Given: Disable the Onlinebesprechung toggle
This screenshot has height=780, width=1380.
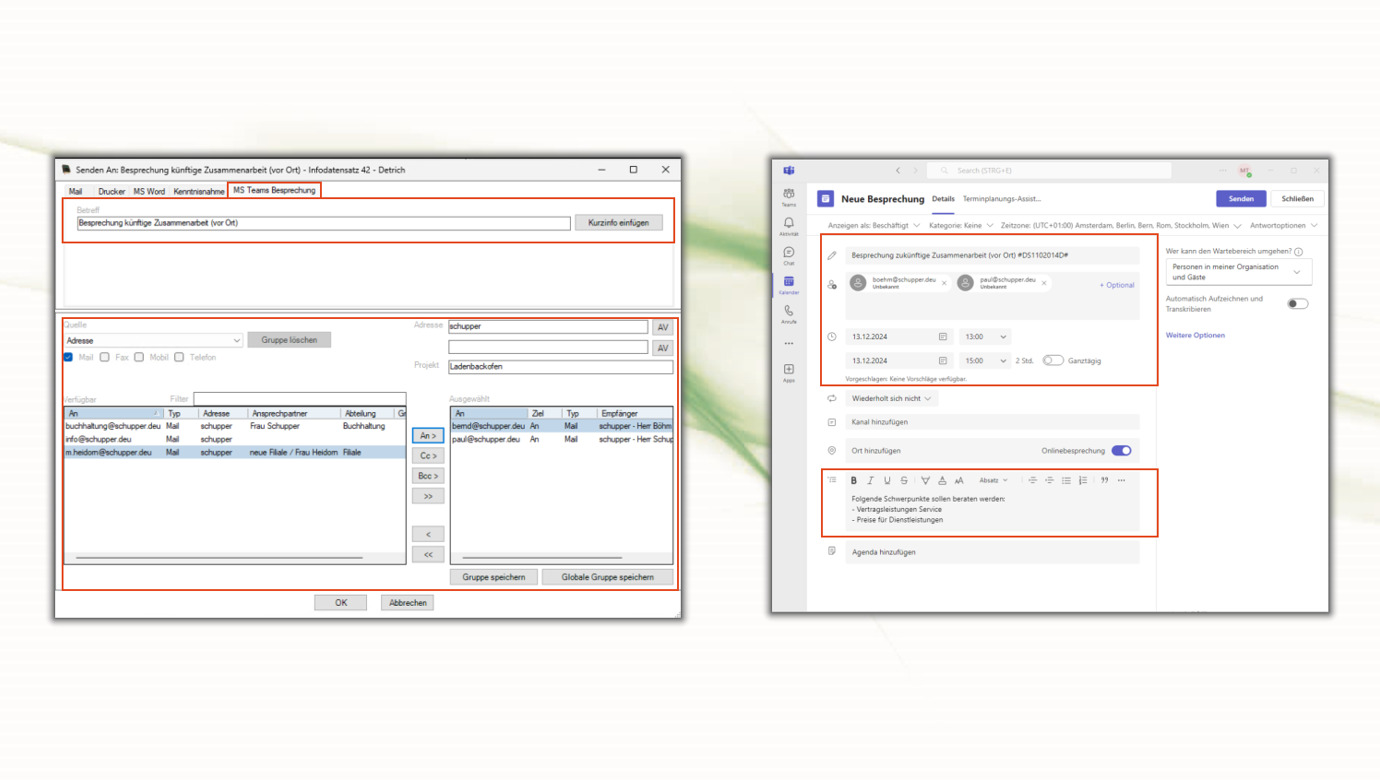Looking at the screenshot, I should pyautogui.click(x=1121, y=451).
